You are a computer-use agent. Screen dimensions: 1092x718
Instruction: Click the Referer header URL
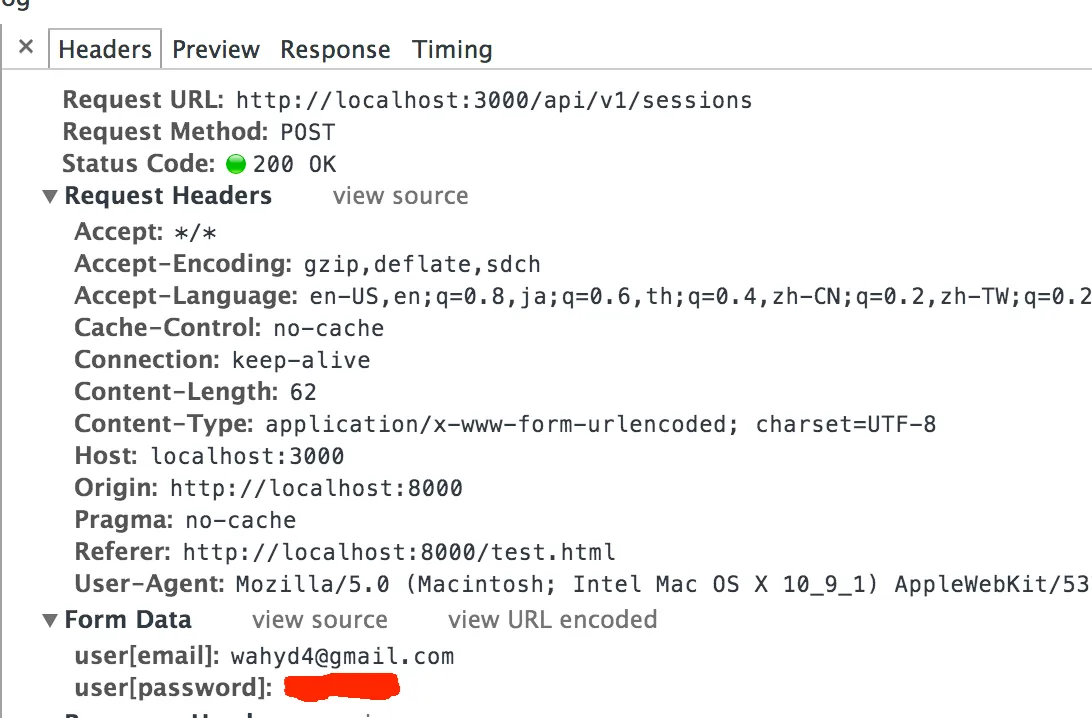(399, 552)
